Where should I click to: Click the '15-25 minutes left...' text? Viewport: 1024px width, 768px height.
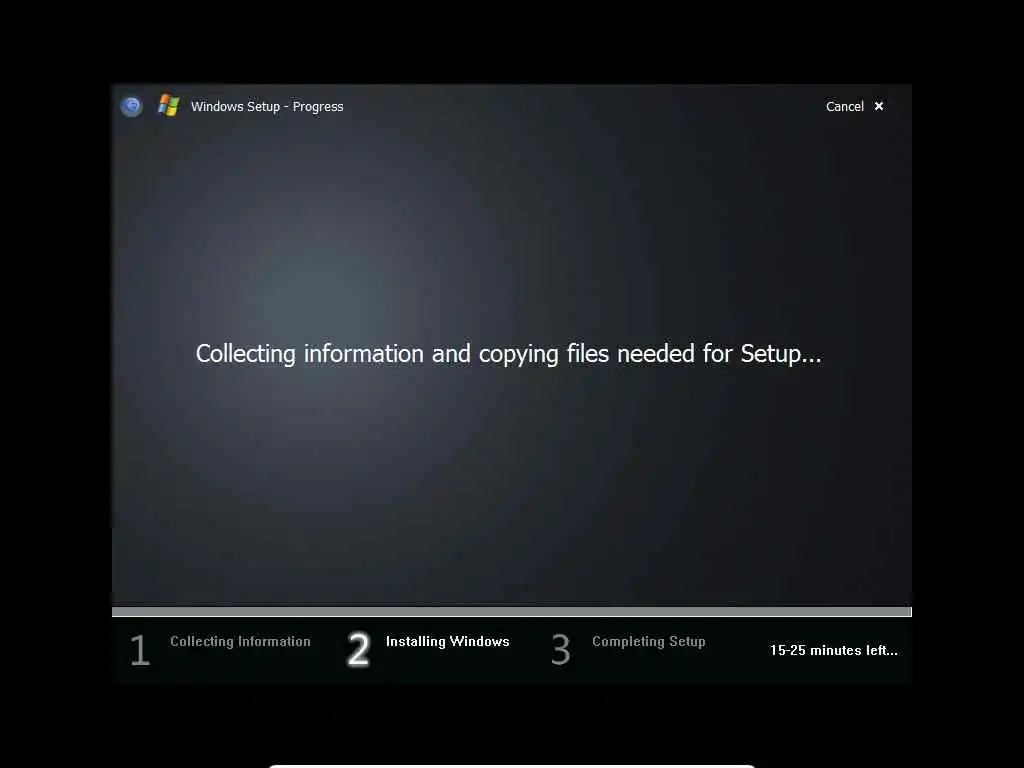(x=833, y=650)
